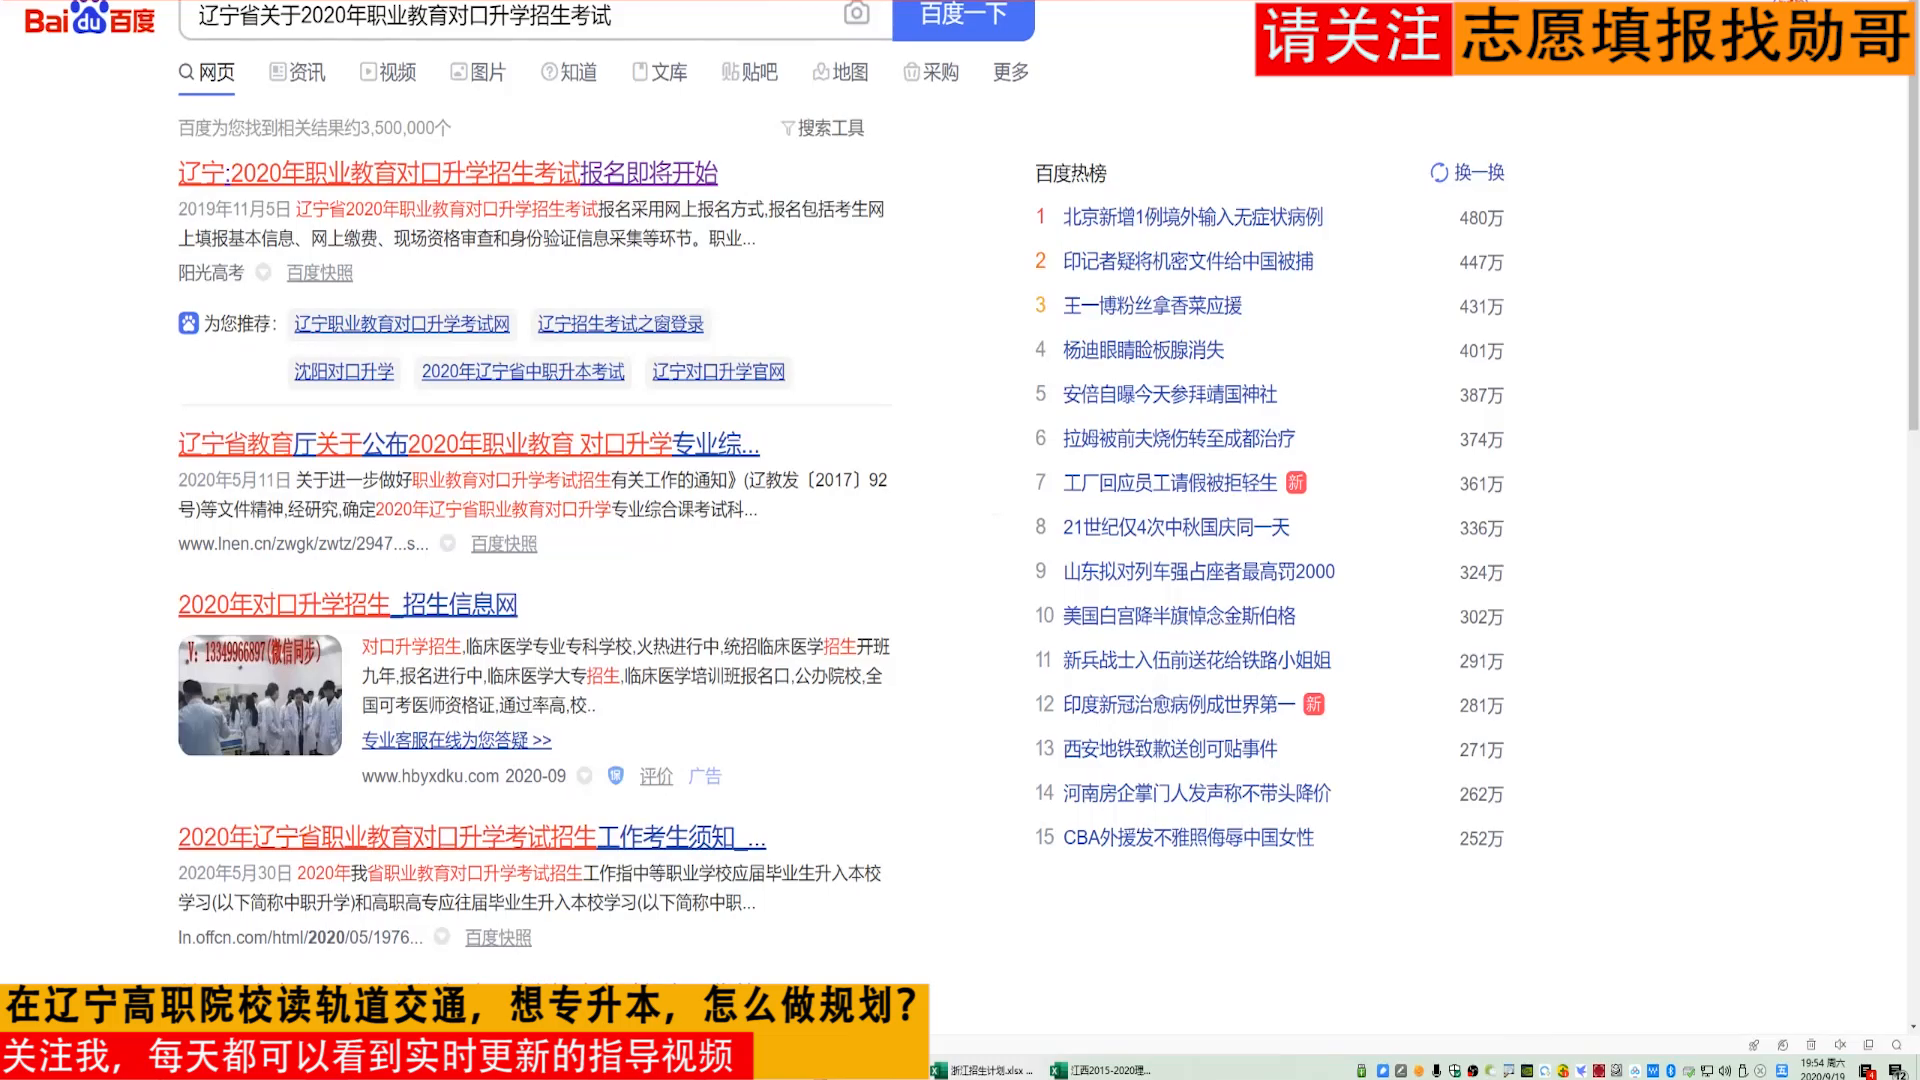This screenshot has height=1080, width=1920.
Task: Open 百度快照 for the lnen.cn result
Action: click(504, 544)
